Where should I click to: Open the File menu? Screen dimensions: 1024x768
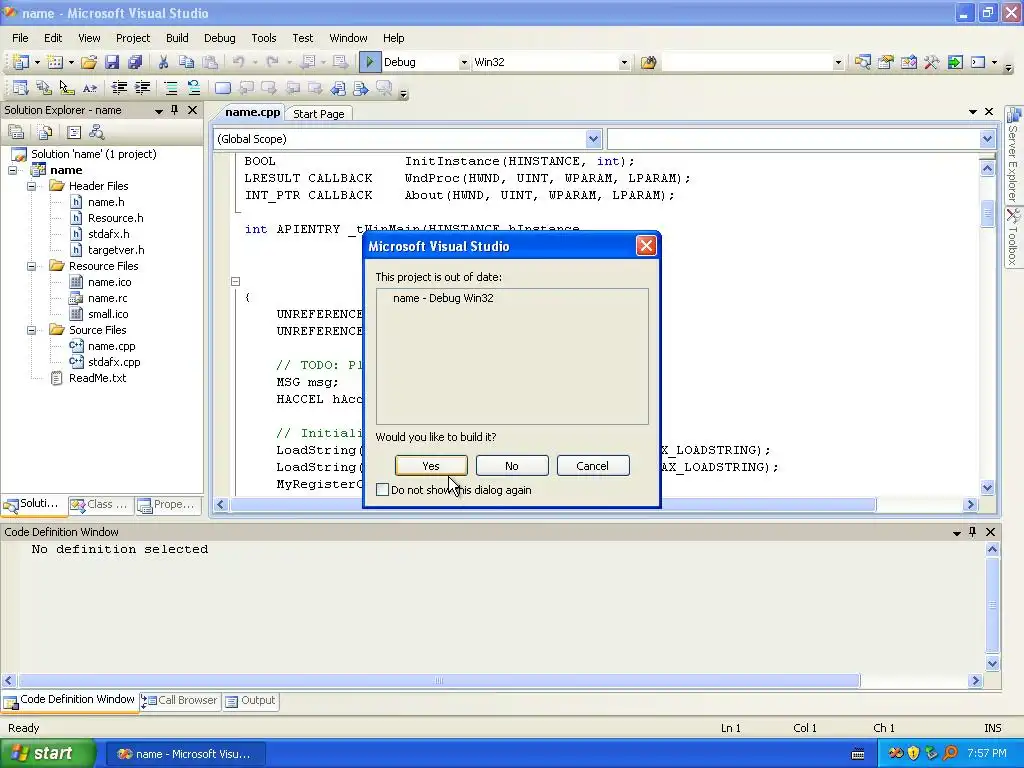pos(20,38)
